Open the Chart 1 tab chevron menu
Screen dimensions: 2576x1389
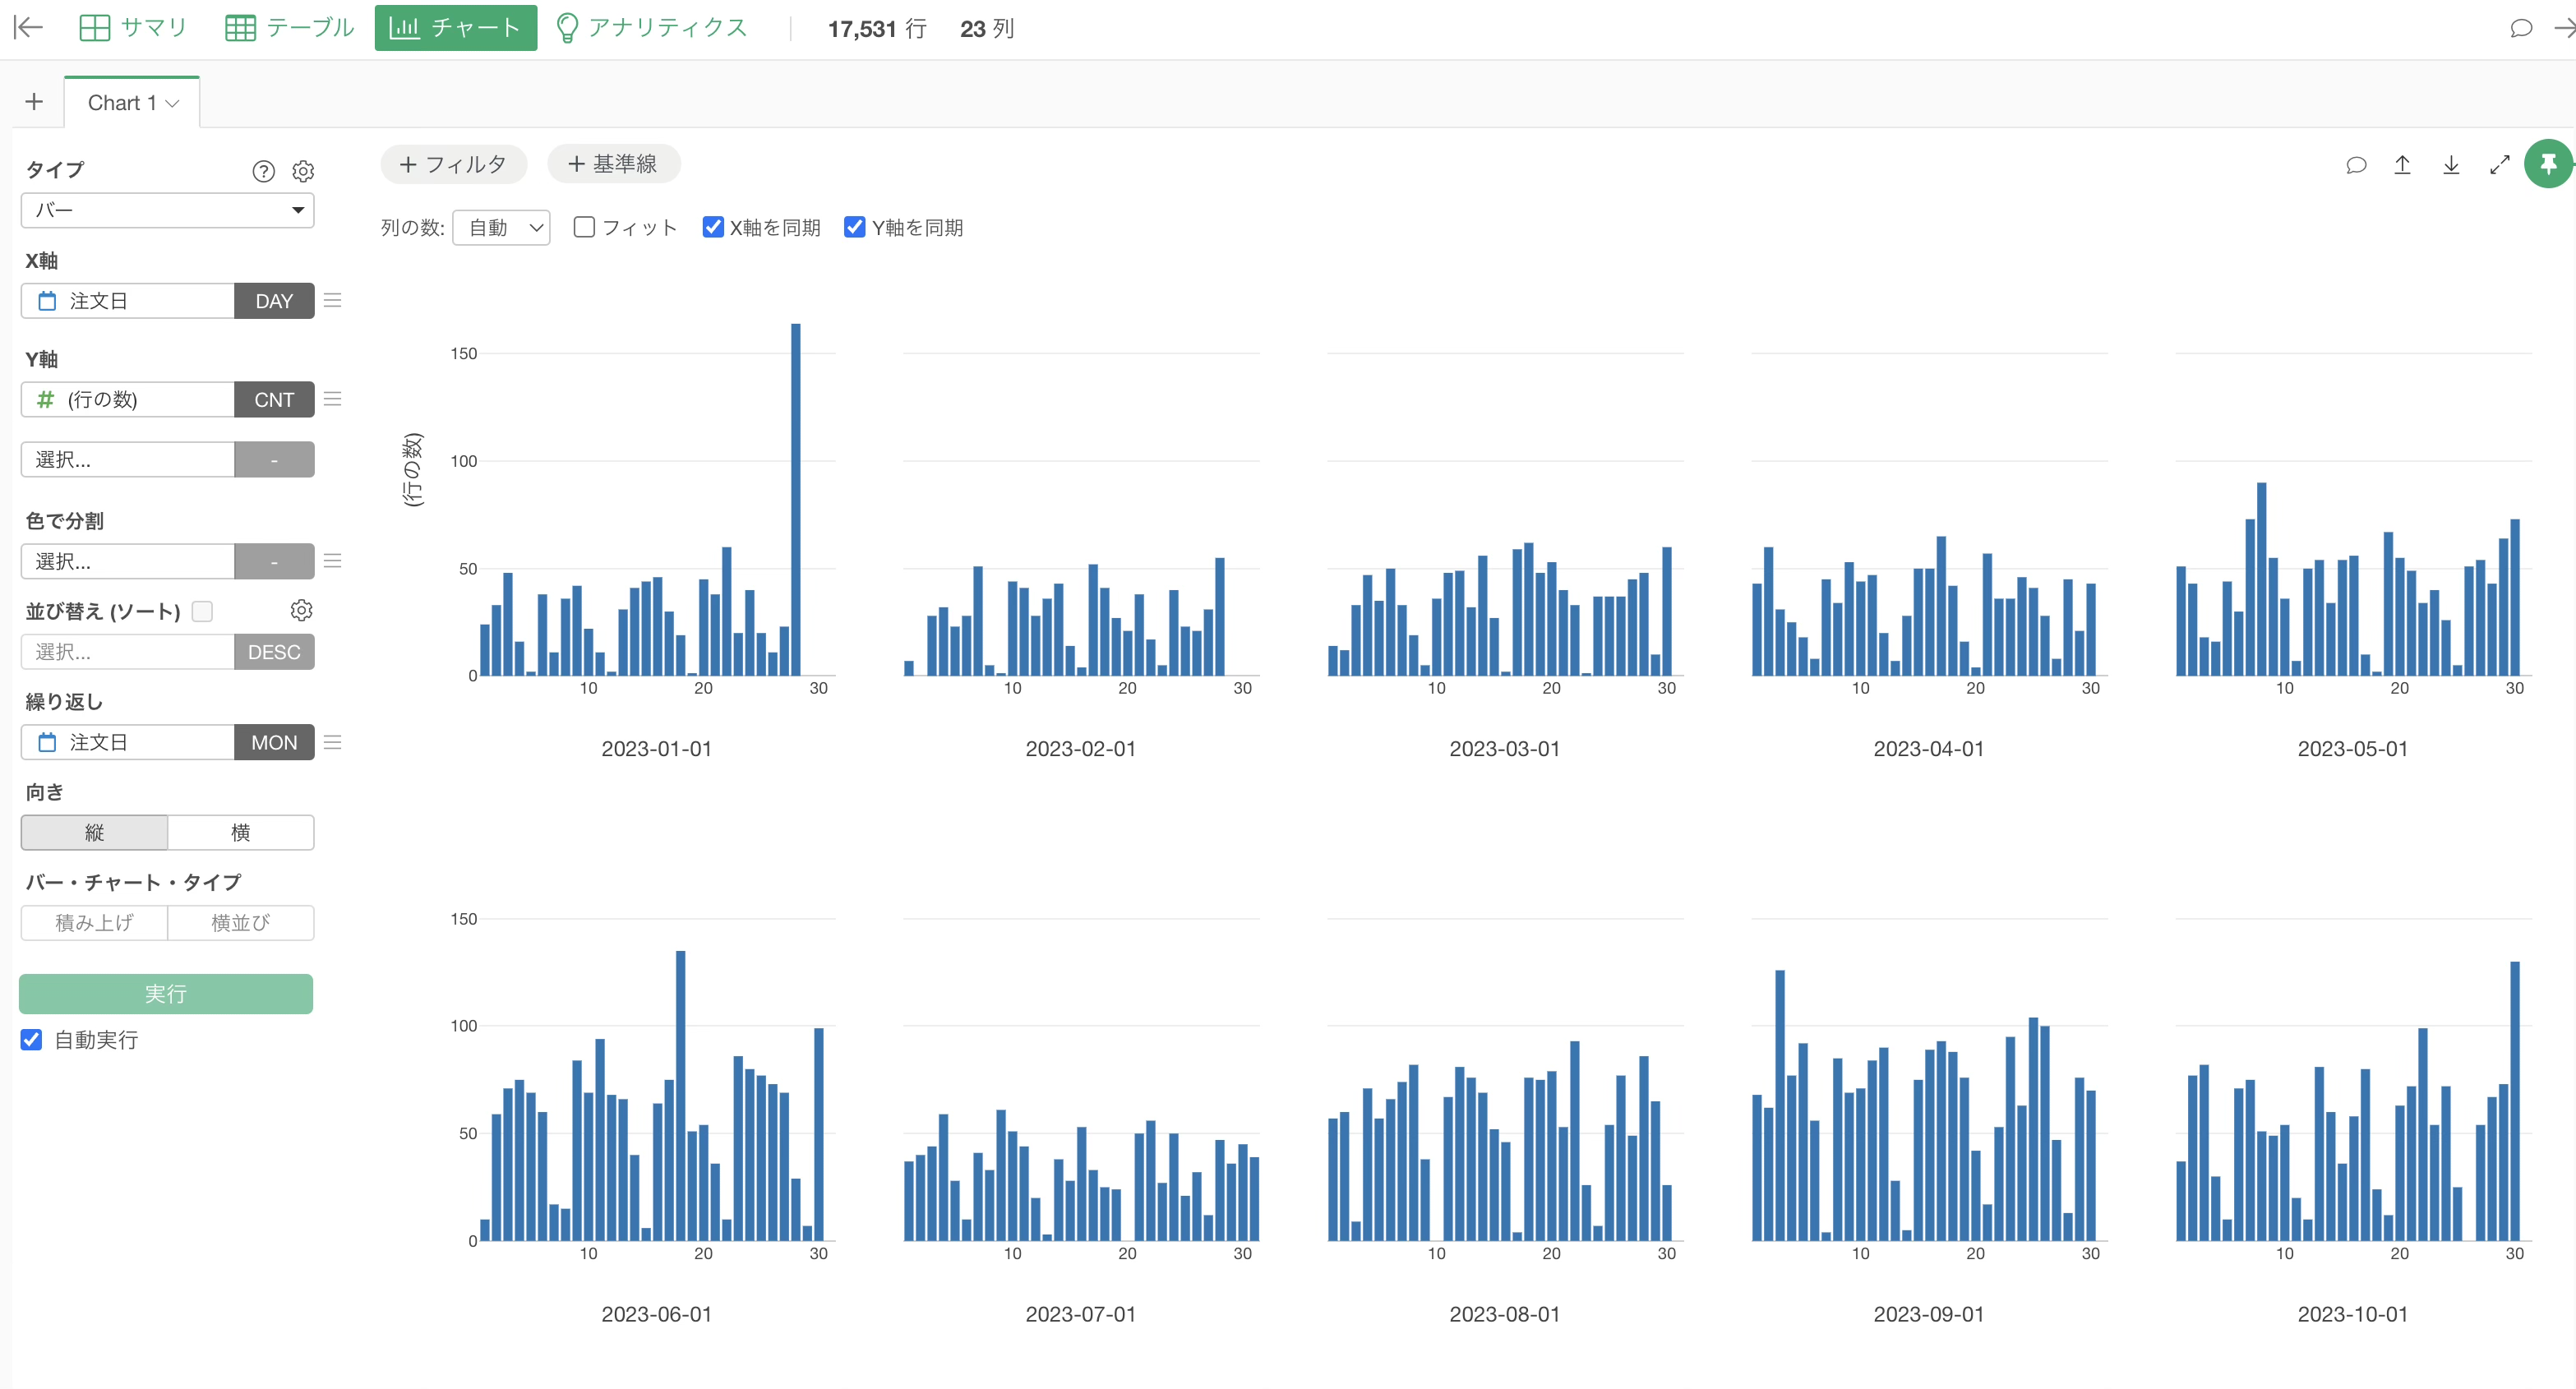click(173, 103)
